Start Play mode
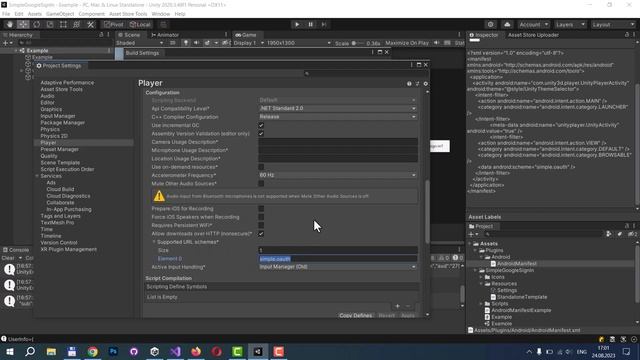The height and width of the screenshot is (360, 640). (x=297, y=24)
